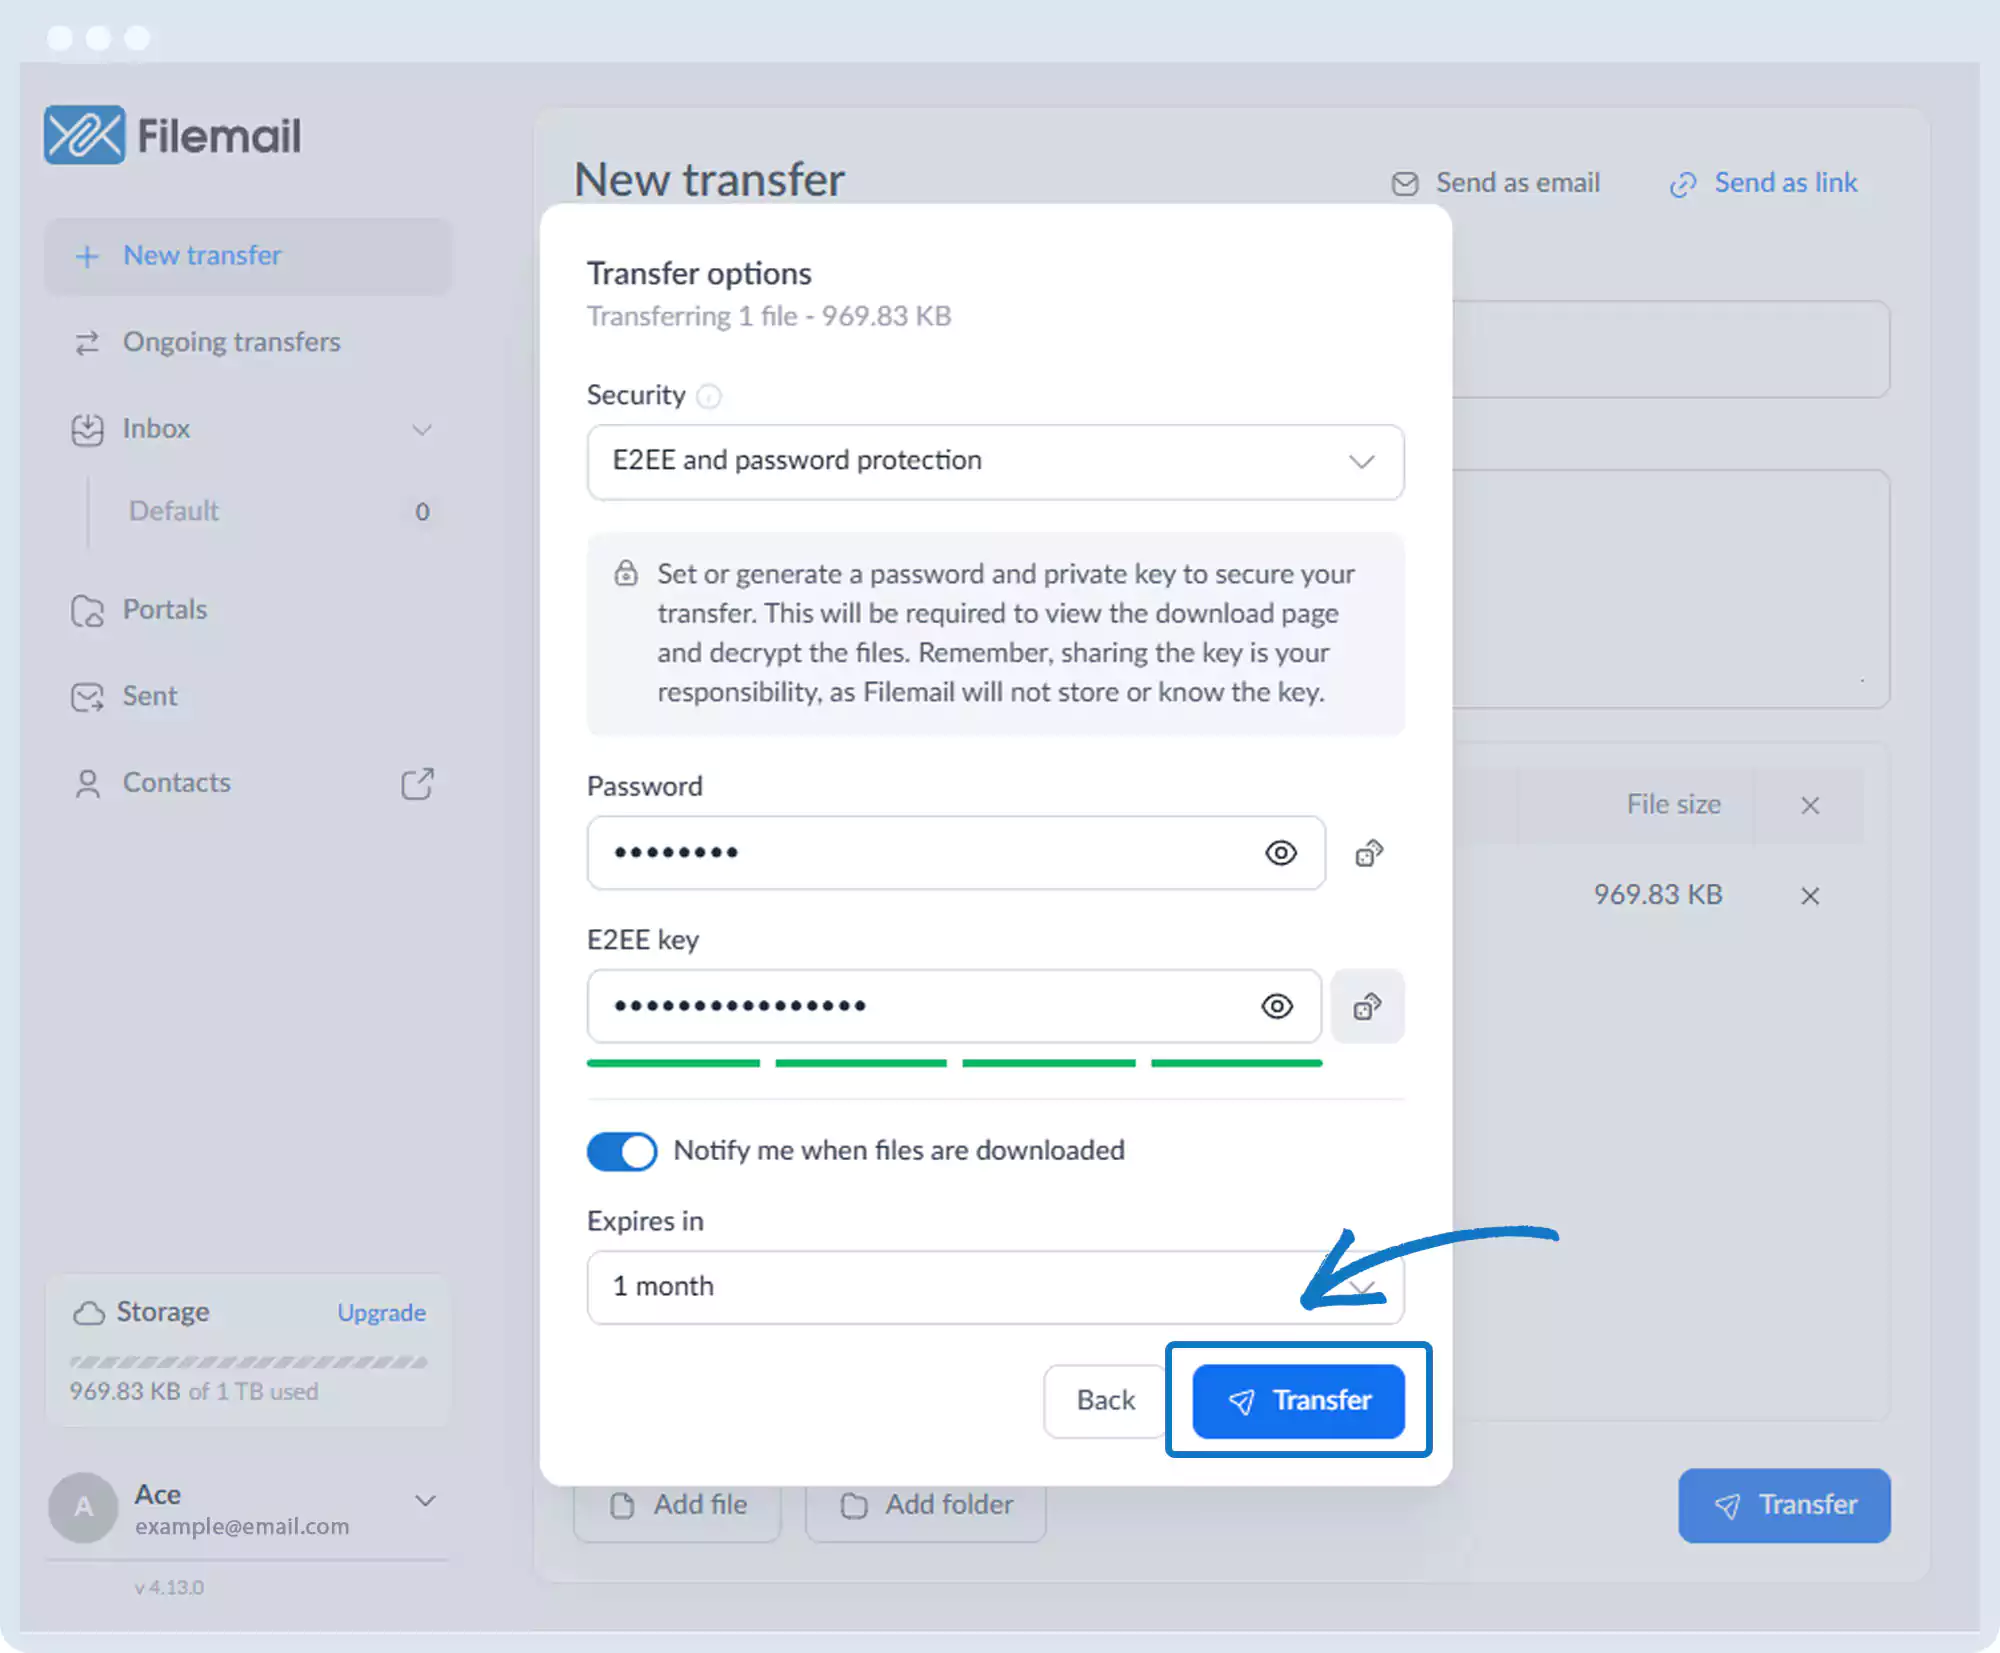Show the password using eye icon
2000x1653 pixels.
[1280, 853]
